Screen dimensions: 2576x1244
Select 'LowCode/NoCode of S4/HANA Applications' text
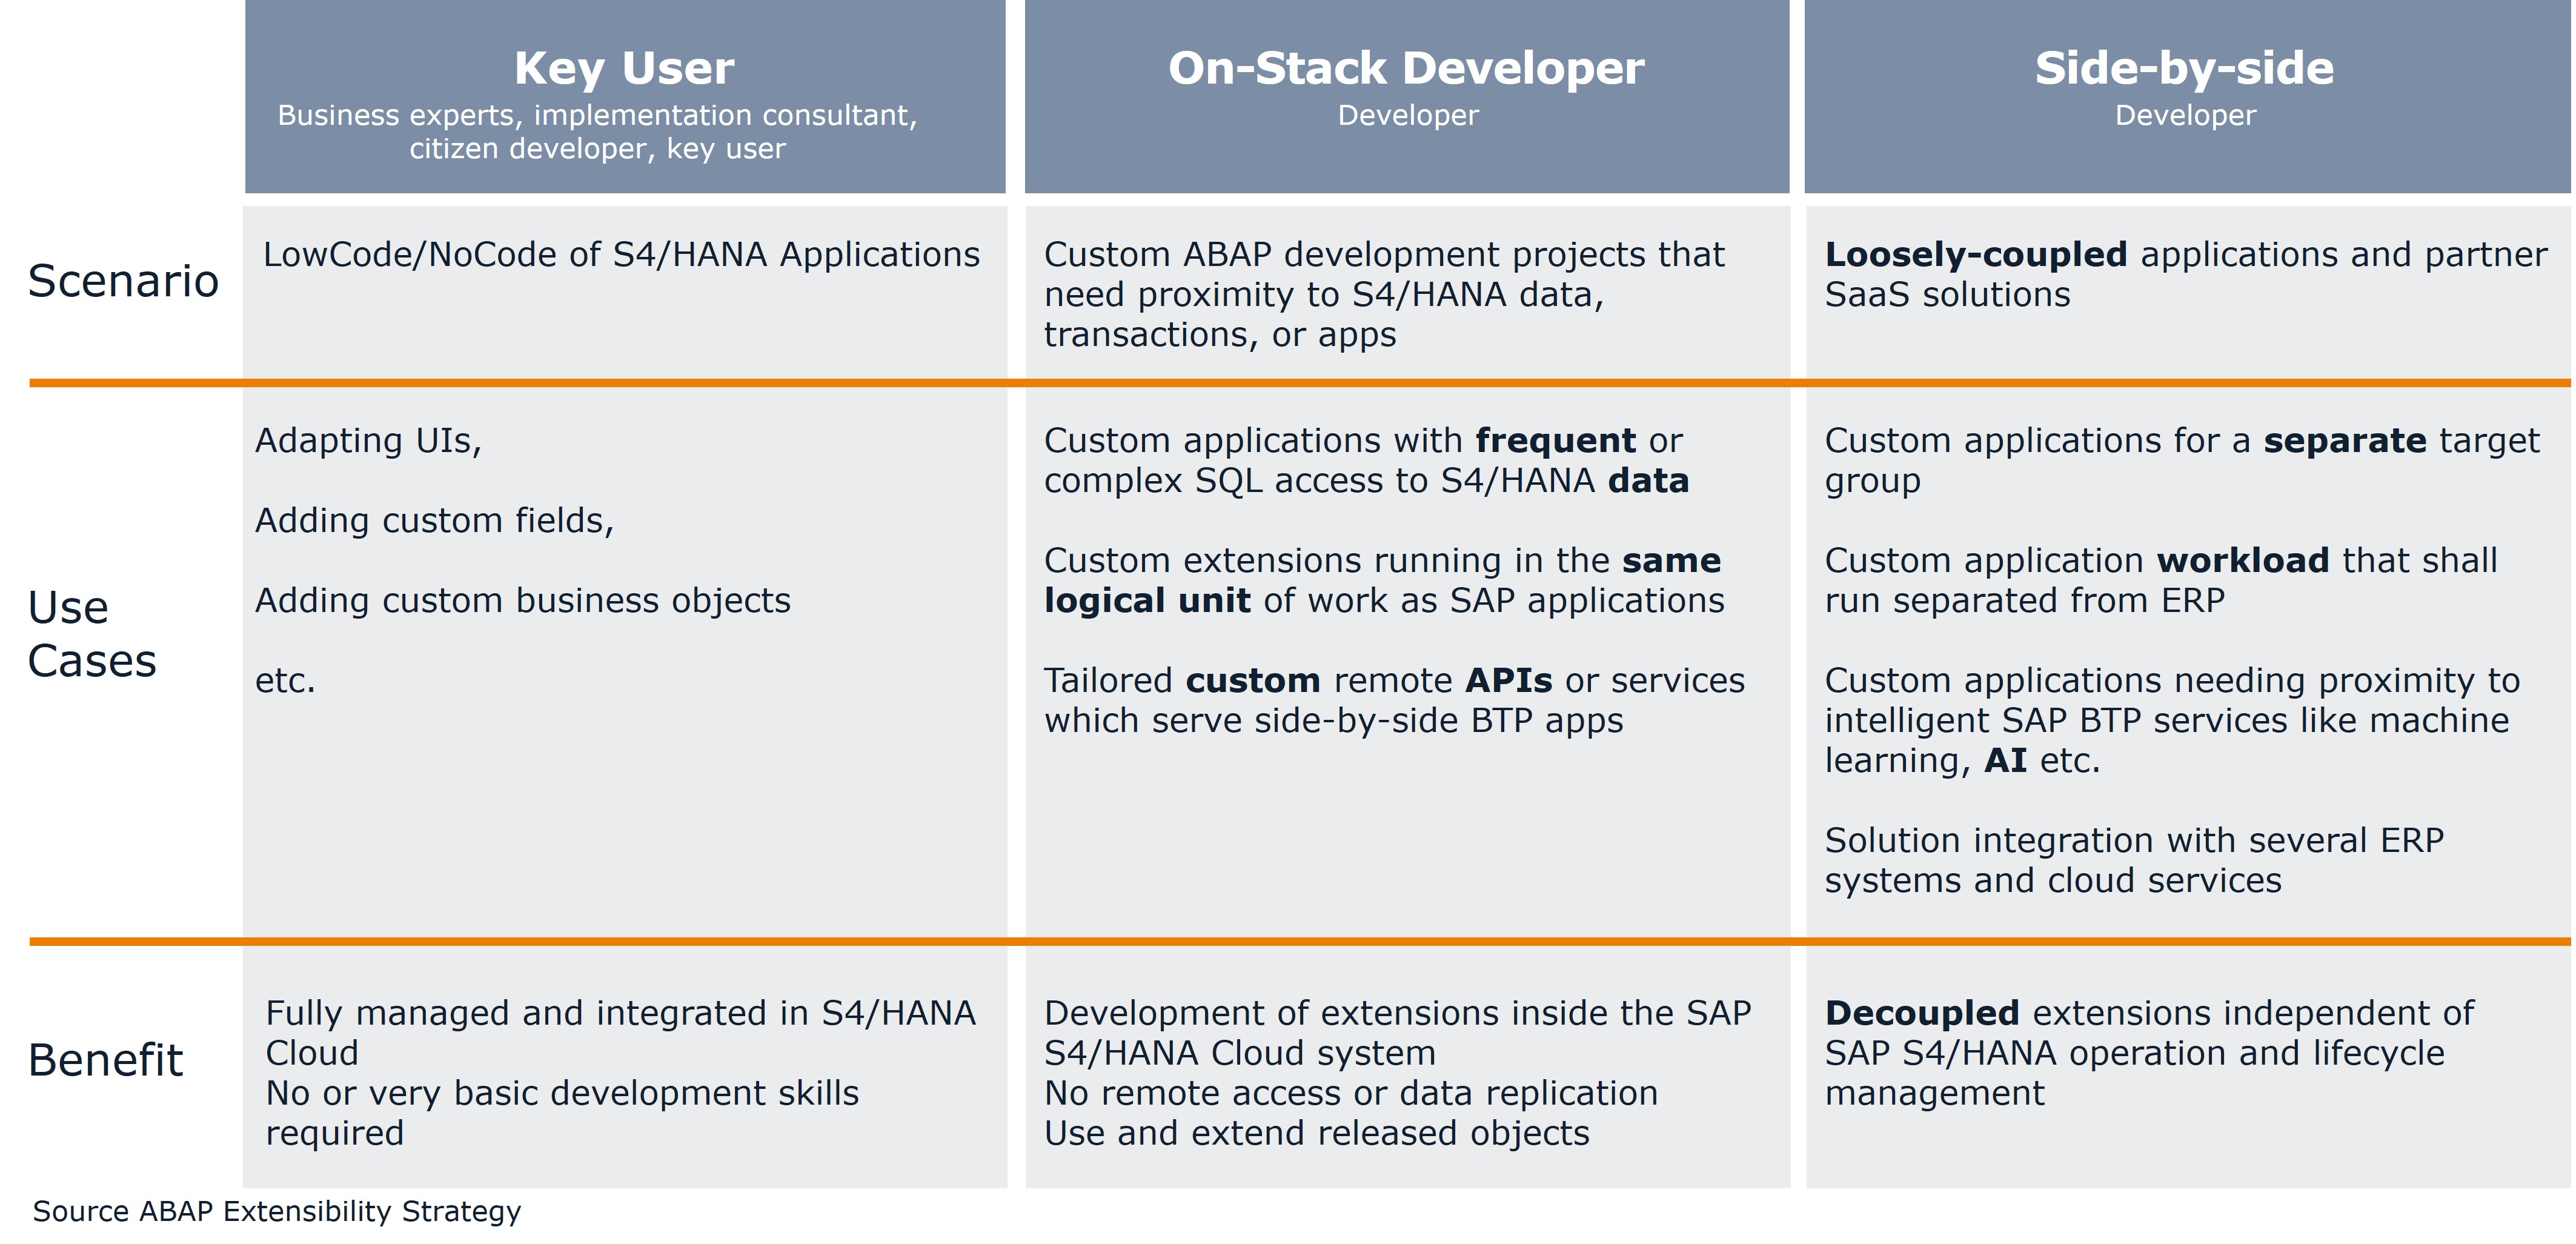pos(621,255)
